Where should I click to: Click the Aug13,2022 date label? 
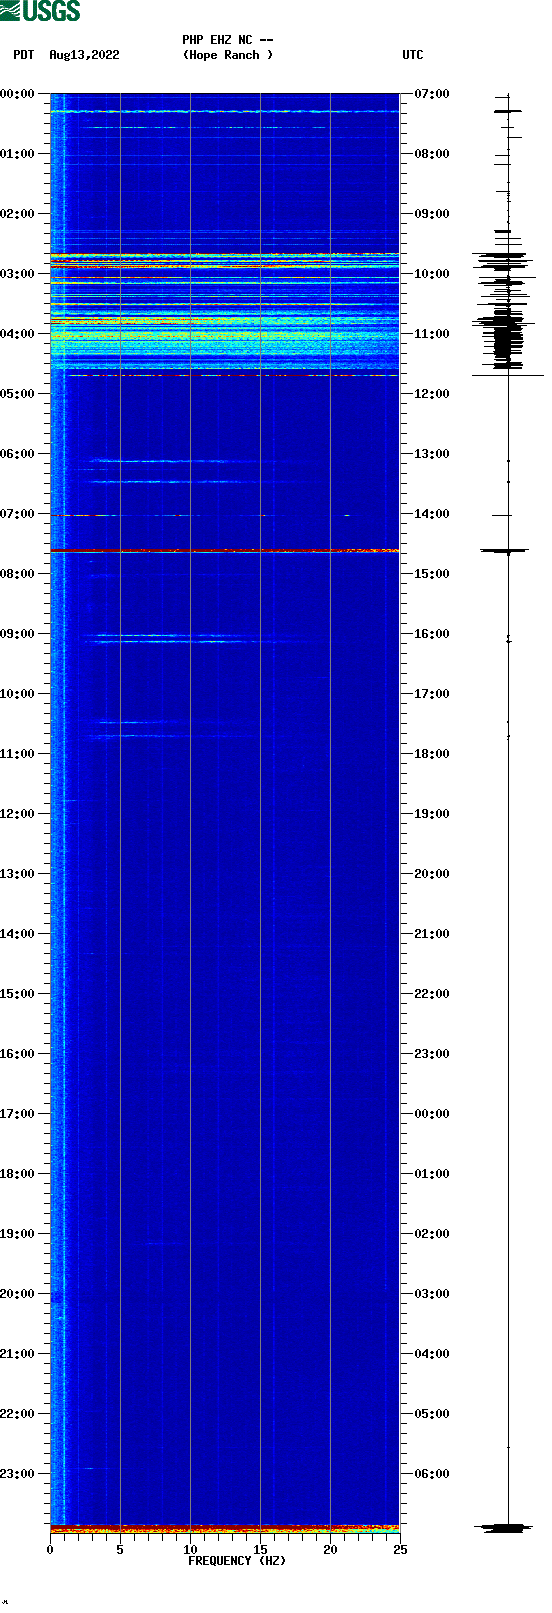pos(84,55)
